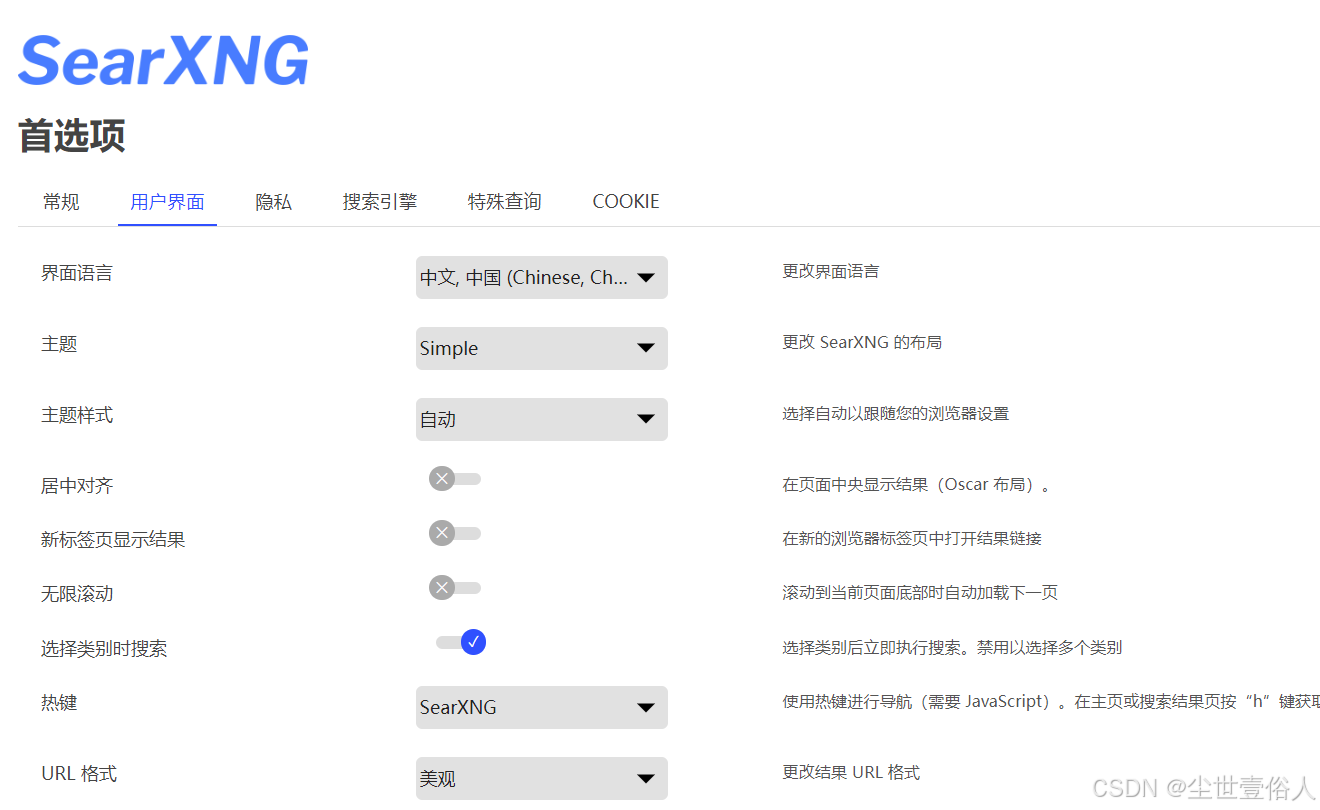Open the 用户界面 tab
1320x810 pixels.
tap(167, 202)
